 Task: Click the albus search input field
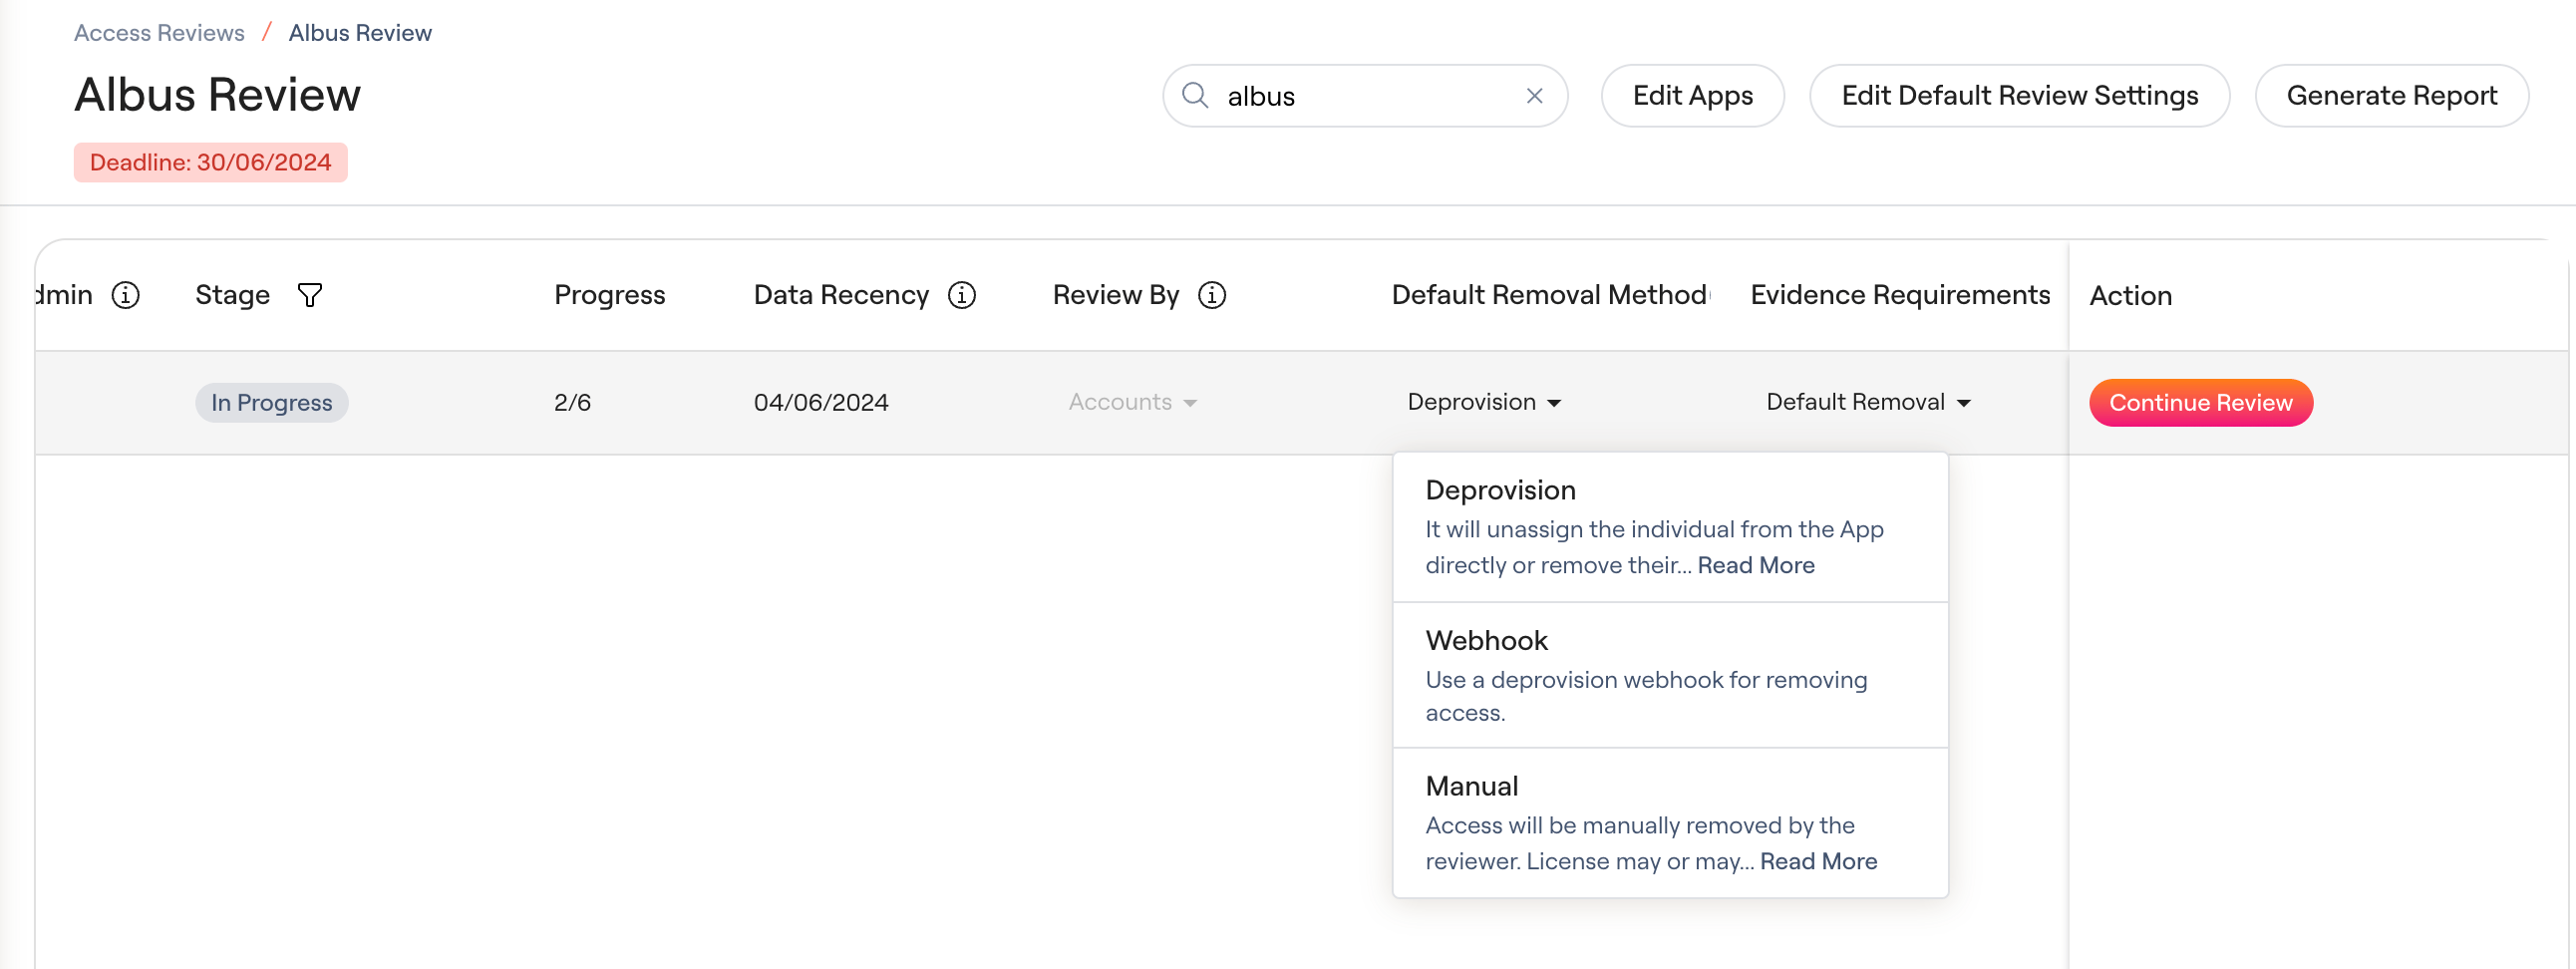coord(1364,95)
